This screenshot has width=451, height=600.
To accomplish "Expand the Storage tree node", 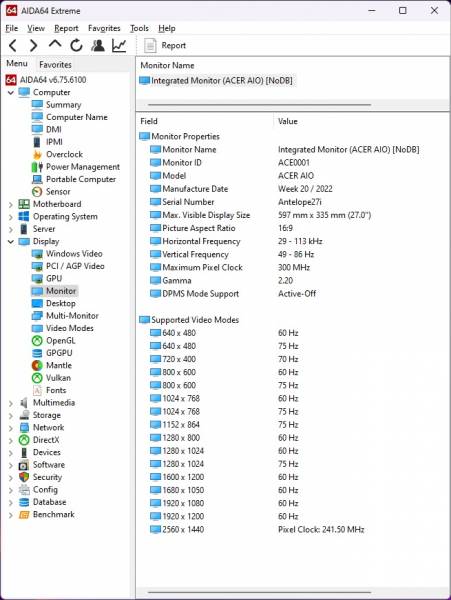I will [x=11, y=416].
